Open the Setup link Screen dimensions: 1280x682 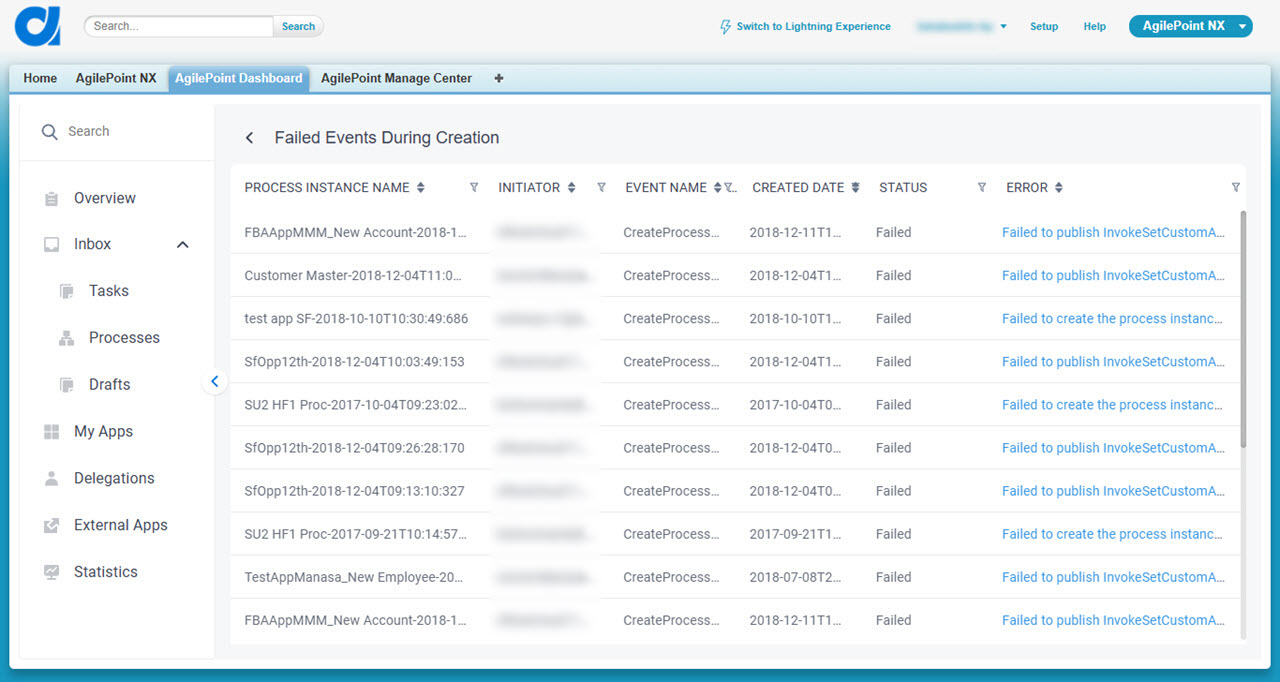pos(1044,27)
